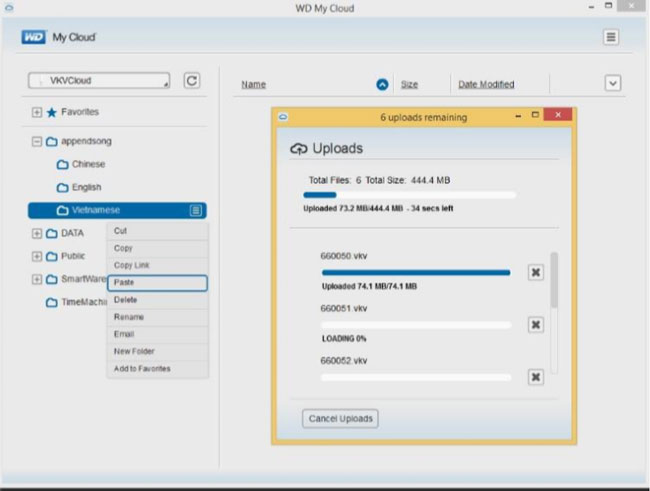This screenshot has width=650, height=491.
Task: Choose Paste from the context menu
Action: [x=157, y=283]
